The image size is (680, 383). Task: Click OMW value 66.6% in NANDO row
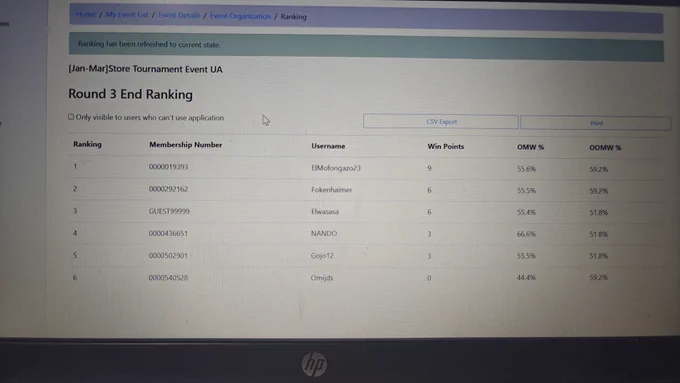point(526,234)
